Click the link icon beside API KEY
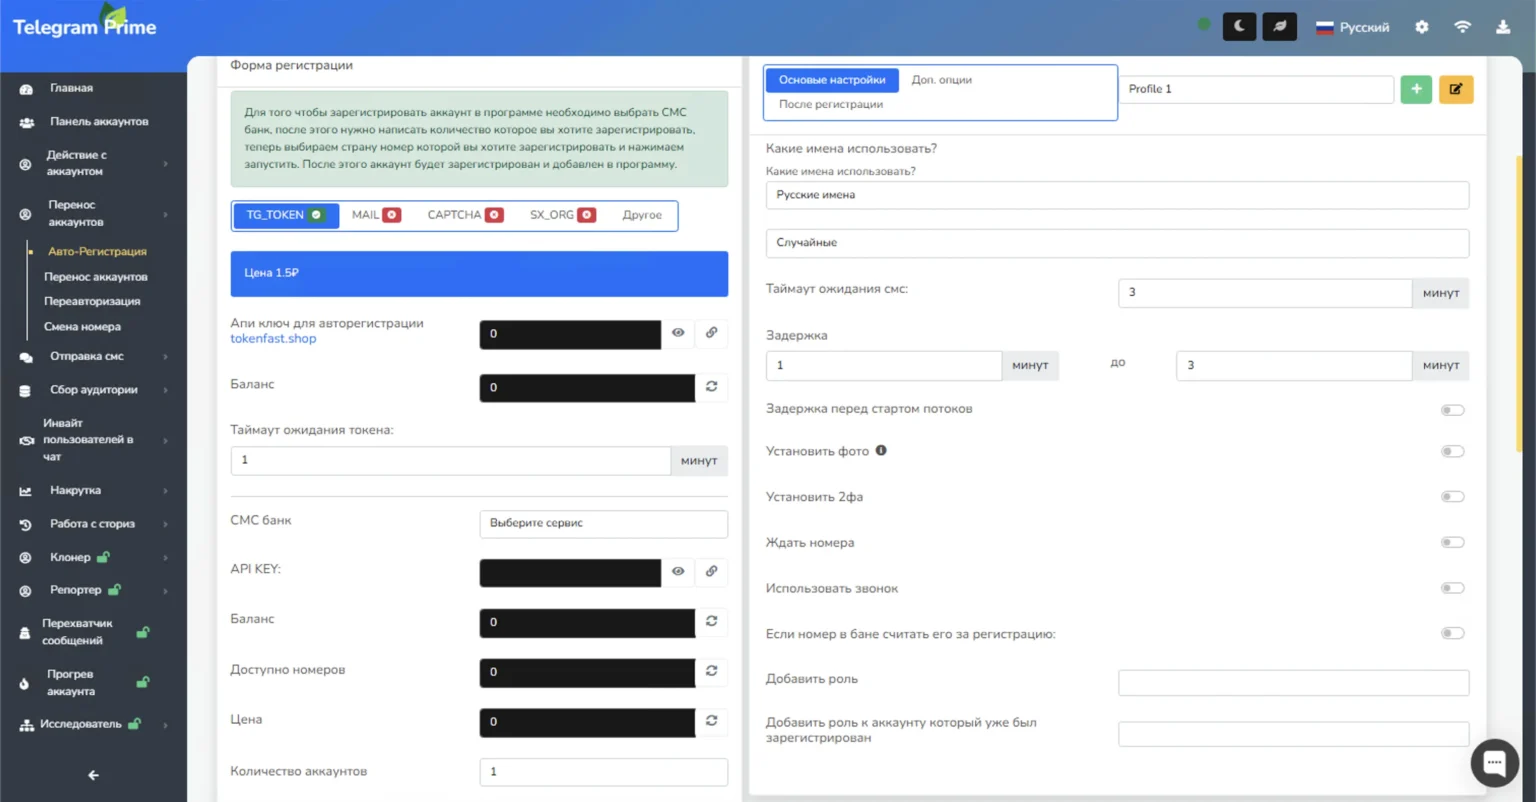This screenshot has height=802, width=1536. (x=711, y=571)
